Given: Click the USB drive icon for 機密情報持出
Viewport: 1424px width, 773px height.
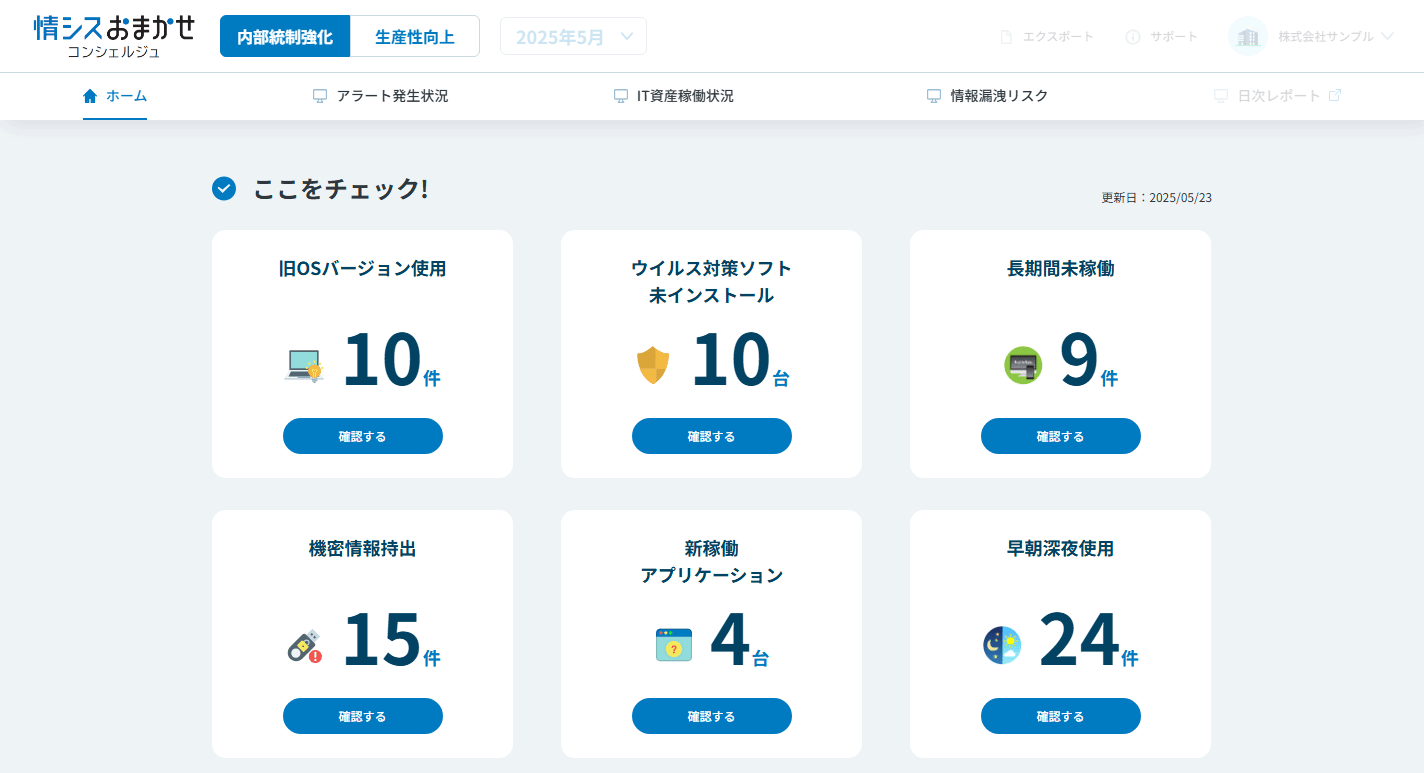Looking at the screenshot, I should pos(306,645).
